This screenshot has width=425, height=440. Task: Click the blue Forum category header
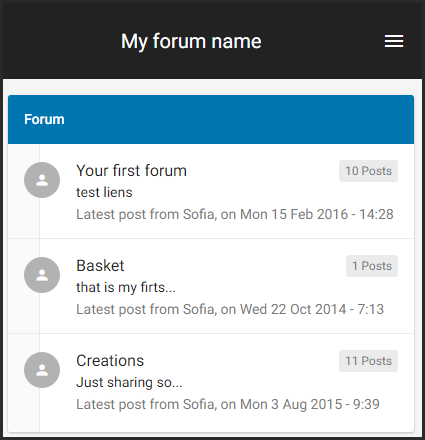(x=211, y=120)
